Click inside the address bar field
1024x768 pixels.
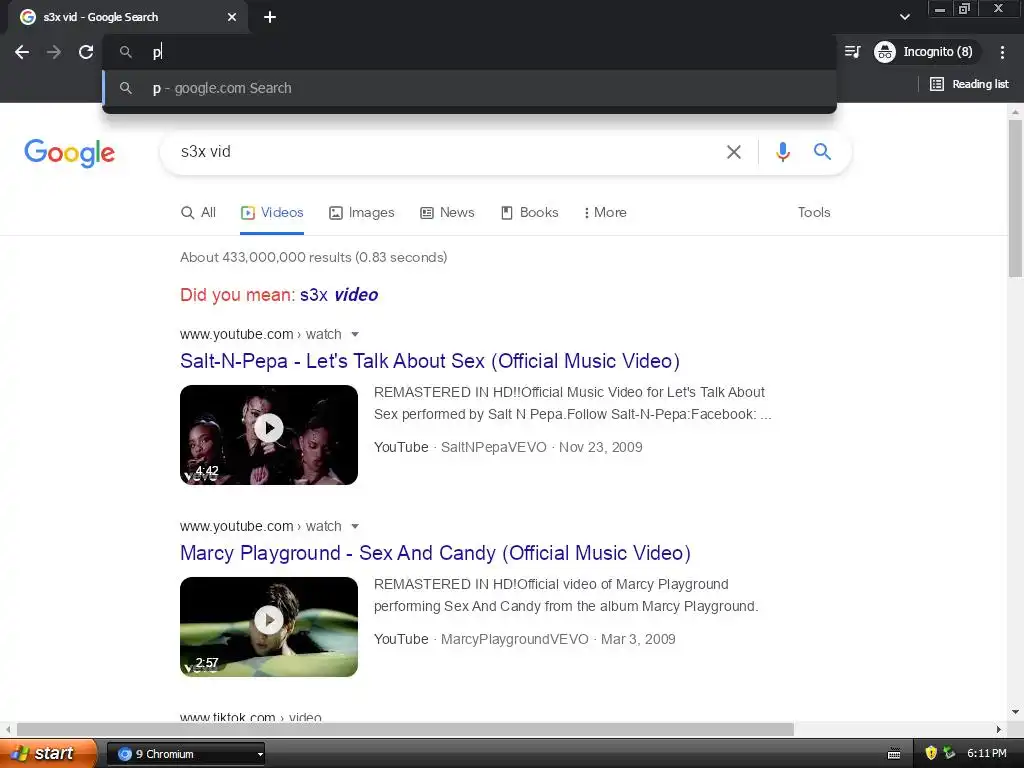pyautogui.click(x=470, y=52)
